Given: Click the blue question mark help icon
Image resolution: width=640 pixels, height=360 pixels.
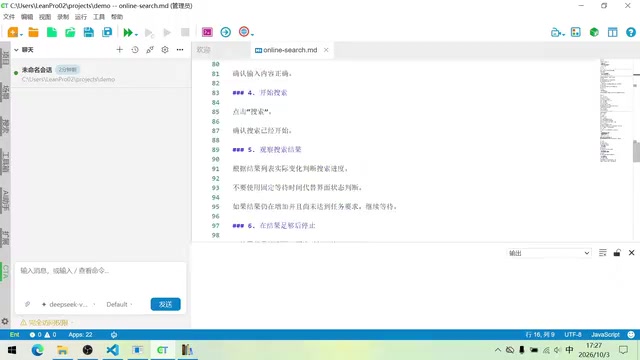Looking at the screenshot, I should 631,32.
